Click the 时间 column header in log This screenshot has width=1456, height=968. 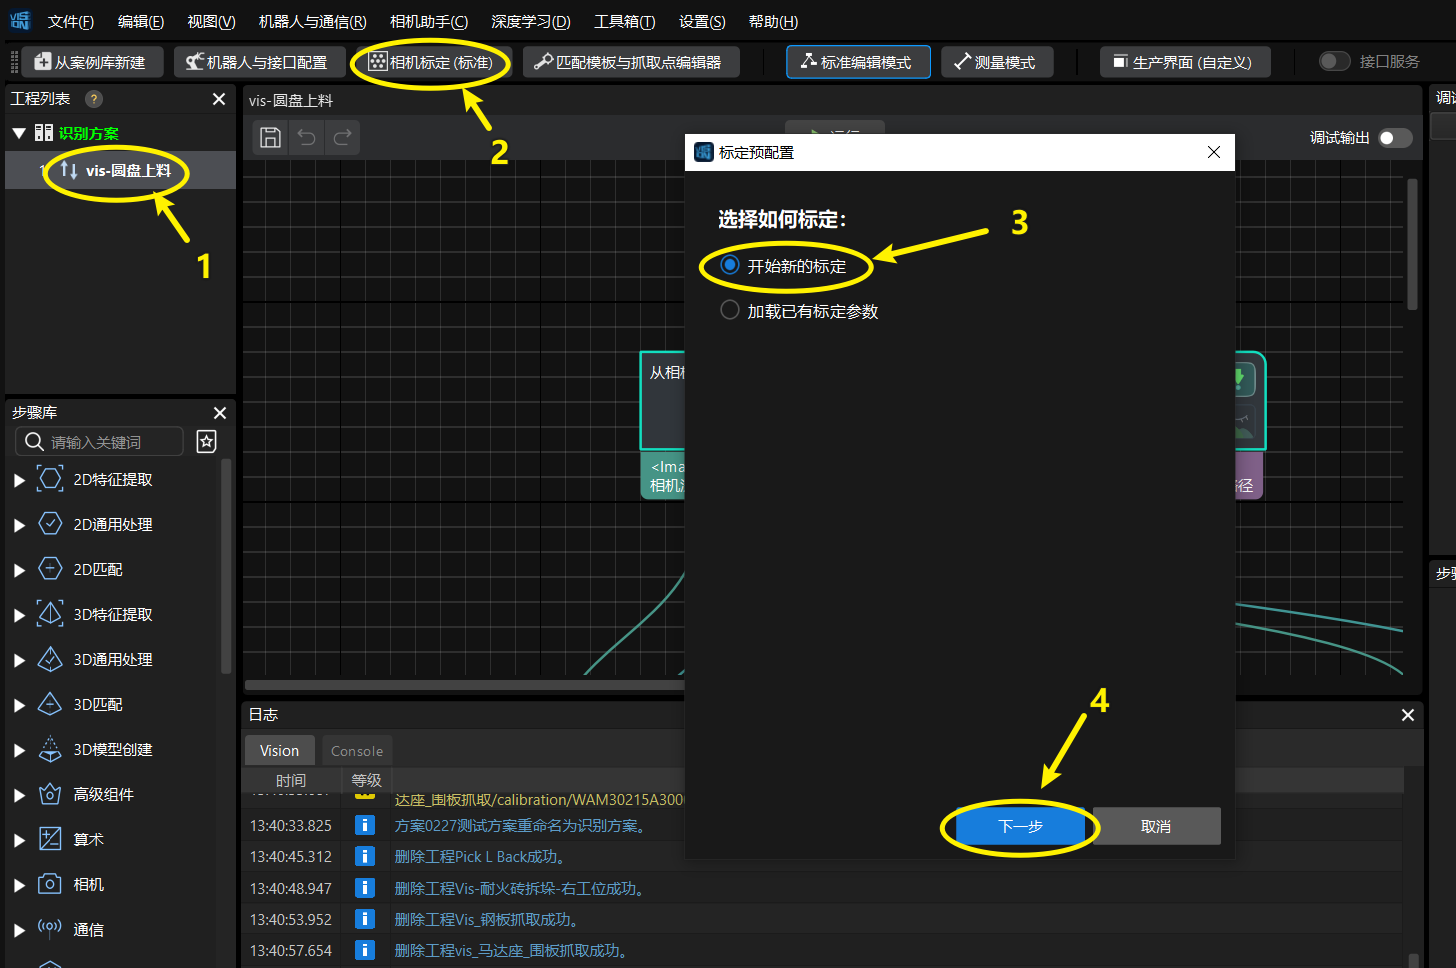291,780
